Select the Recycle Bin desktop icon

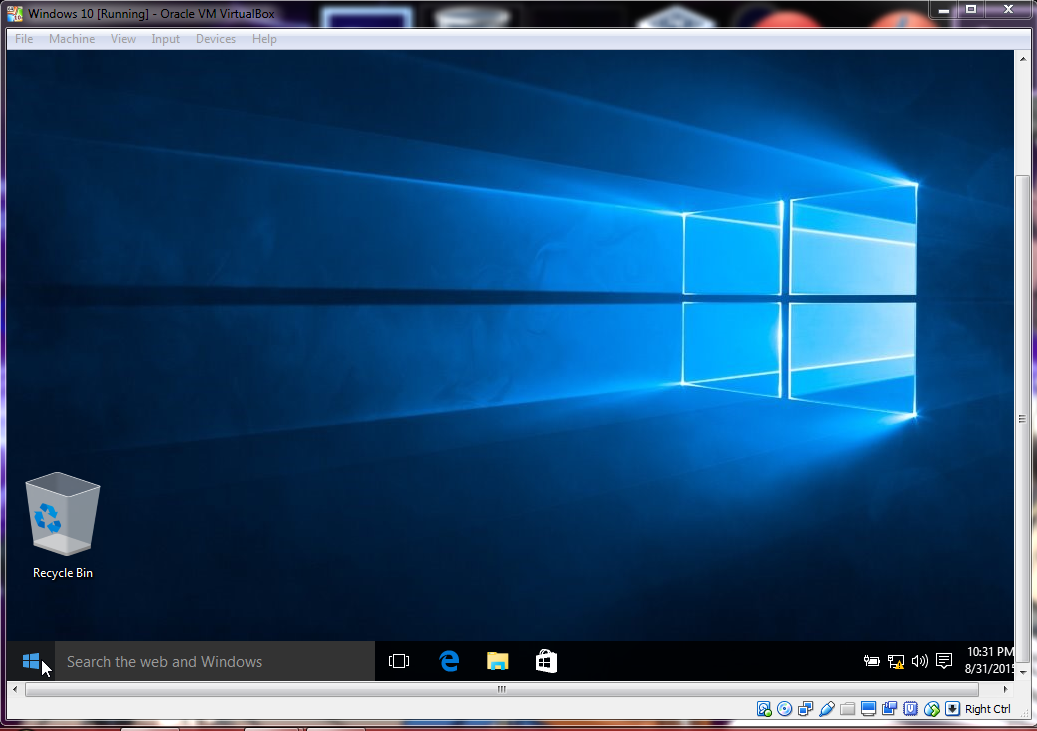pyautogui.click(x=63, y=526)
